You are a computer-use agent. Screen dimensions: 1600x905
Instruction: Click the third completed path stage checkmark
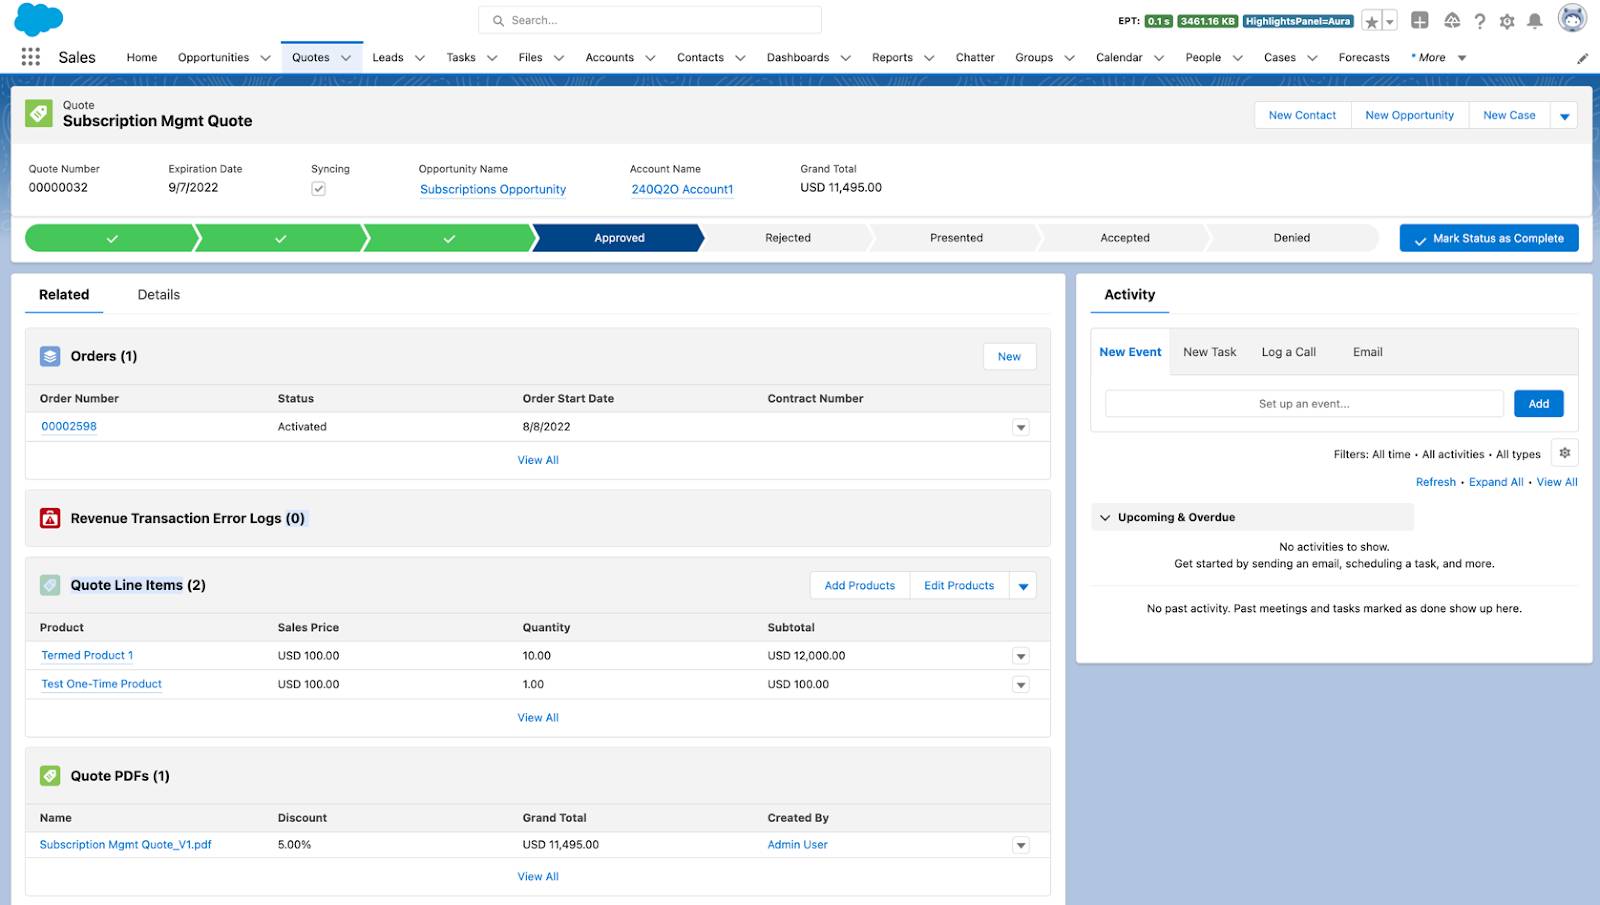[x=449, y=238]
